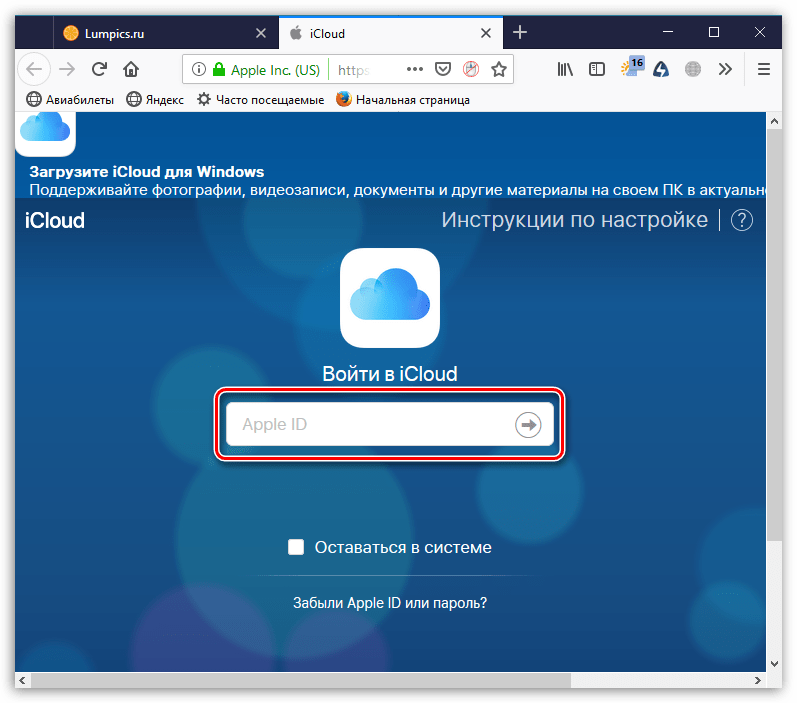Click the forward navigation arrow
797x703 pixels.
coord(67,69)
